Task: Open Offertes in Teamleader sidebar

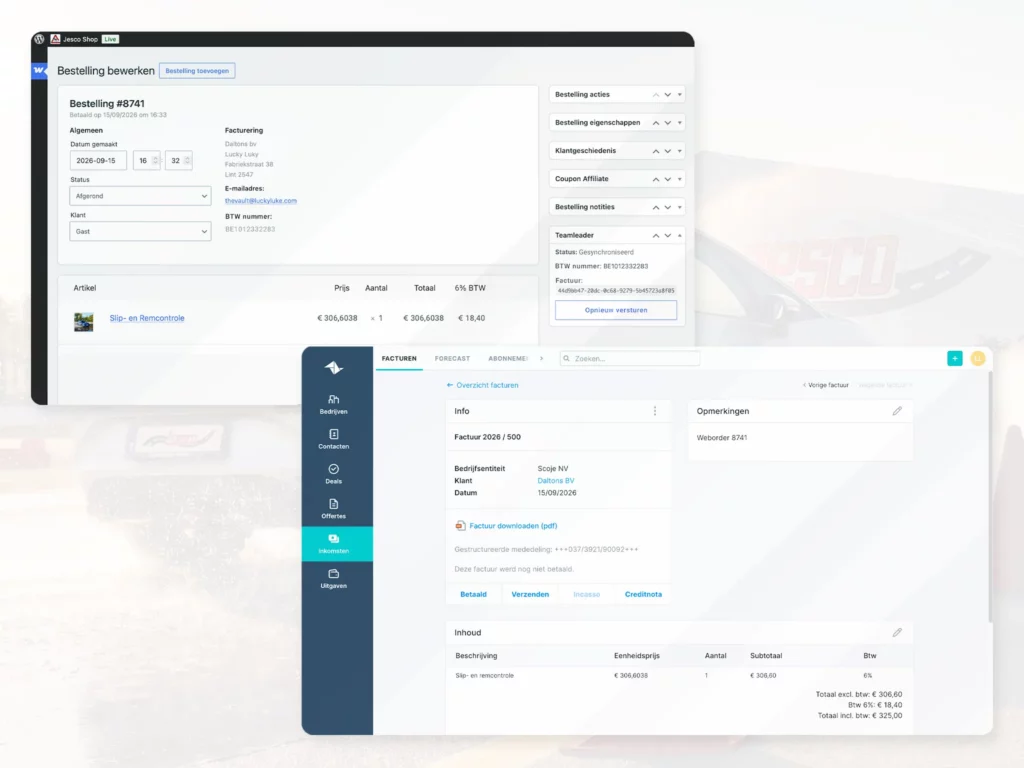Action: [x=334, y=509]
